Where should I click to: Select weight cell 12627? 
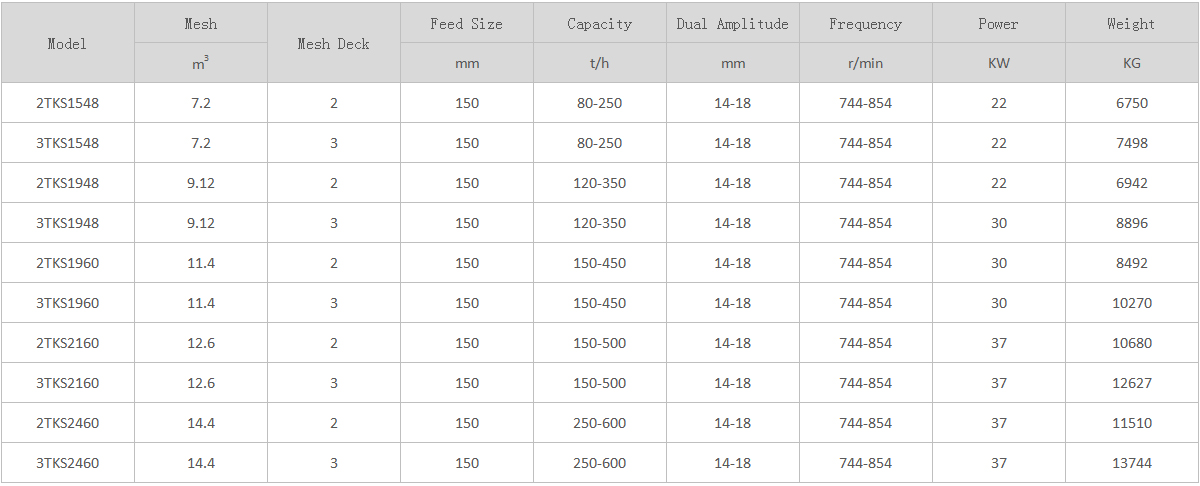click(1131, 383)
